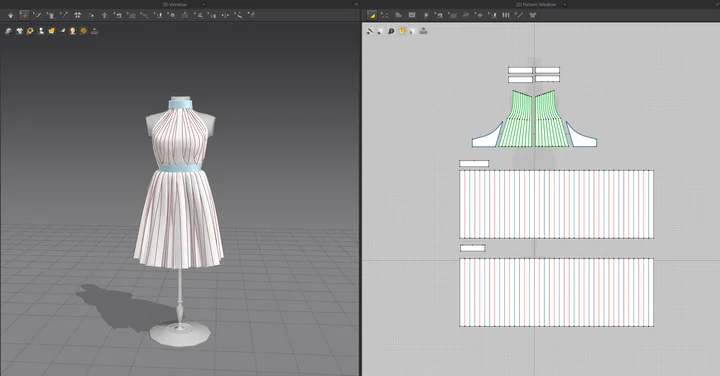Viewport: 720px width, 376px height.
Task: Open the 3D Window title dropdown arrow
Action: (x=203, y=5)
